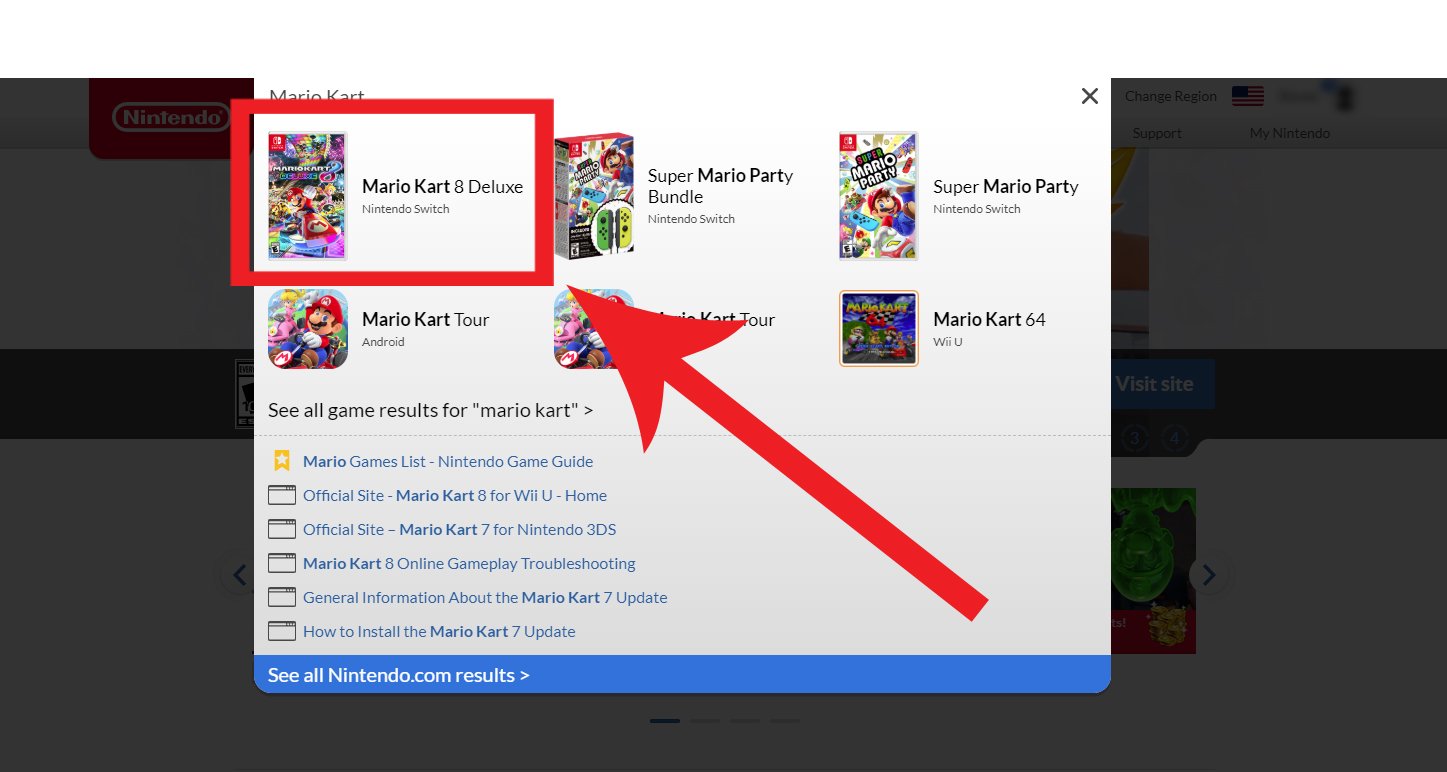Image resolution: width=1447 pixels, height=772 pixels.
Task: See all Nintendo.com results
Action: tap(682, 674)
